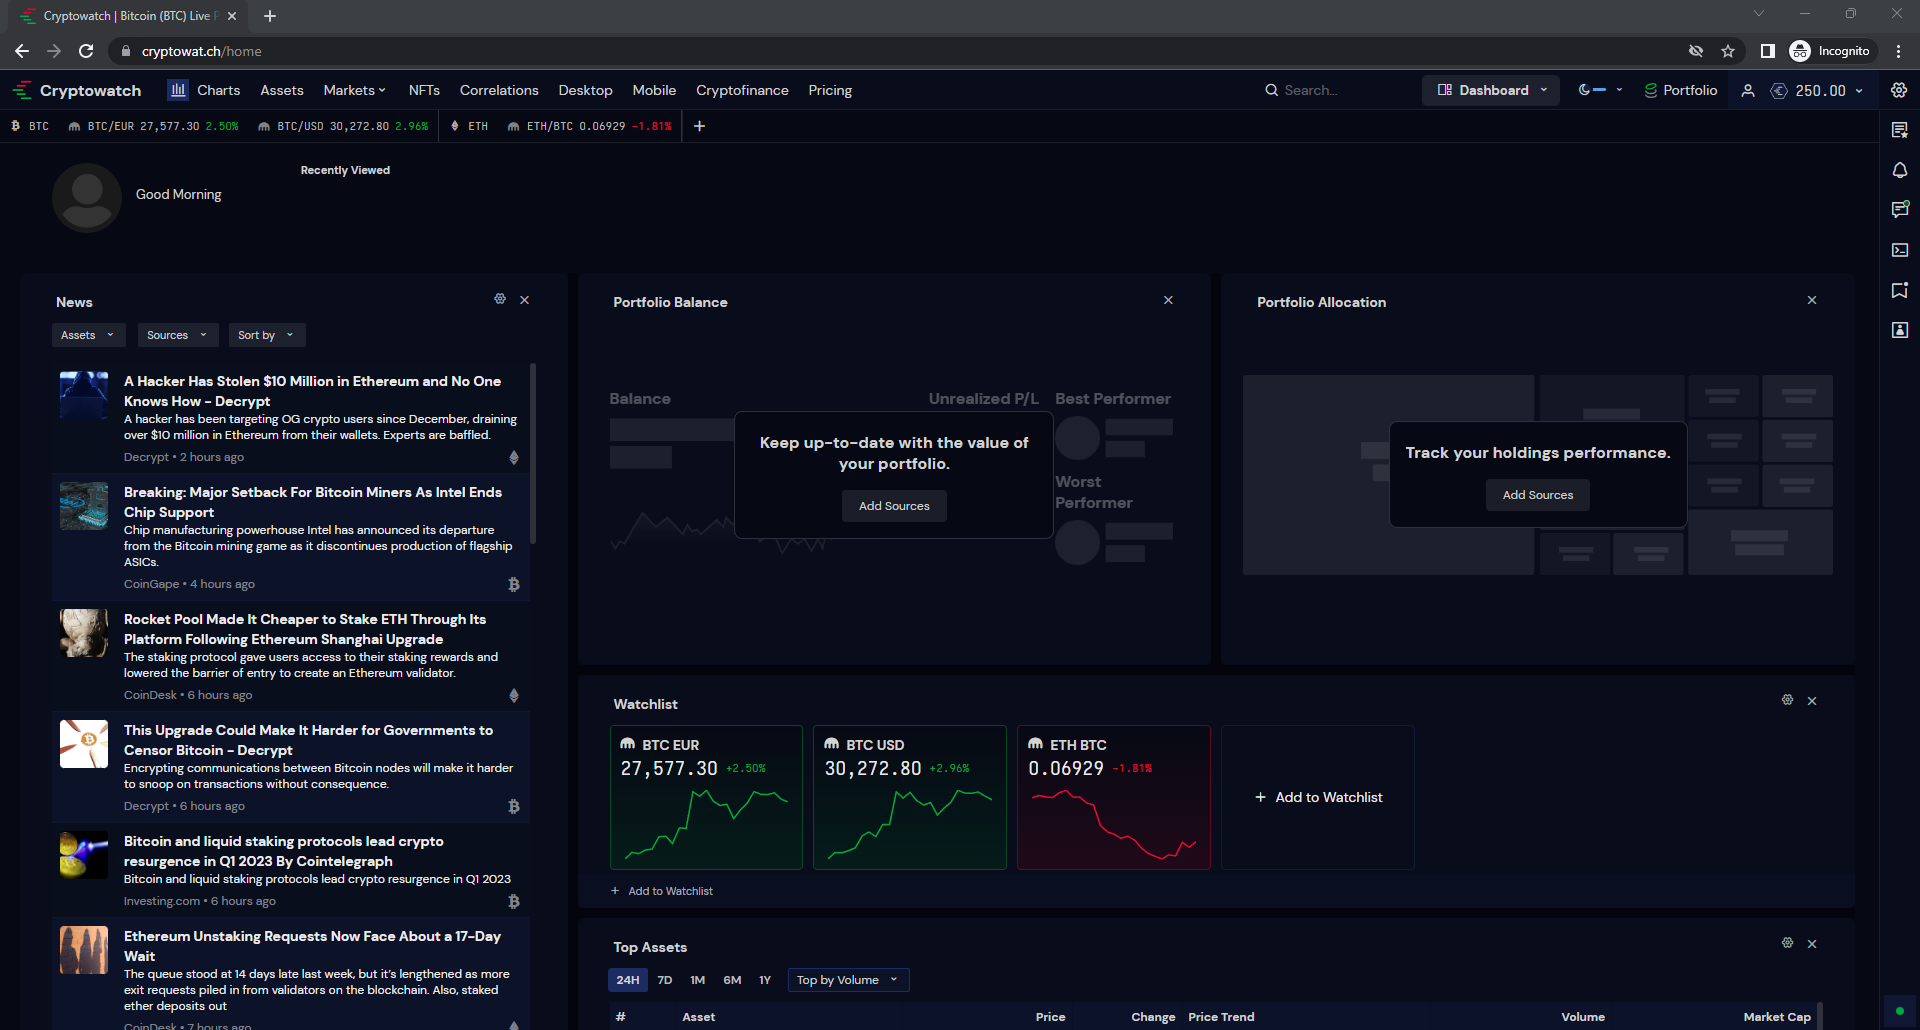Open the Correlations page
The height and width of the screenshot is (1030, 1920).
pos(499,90)
